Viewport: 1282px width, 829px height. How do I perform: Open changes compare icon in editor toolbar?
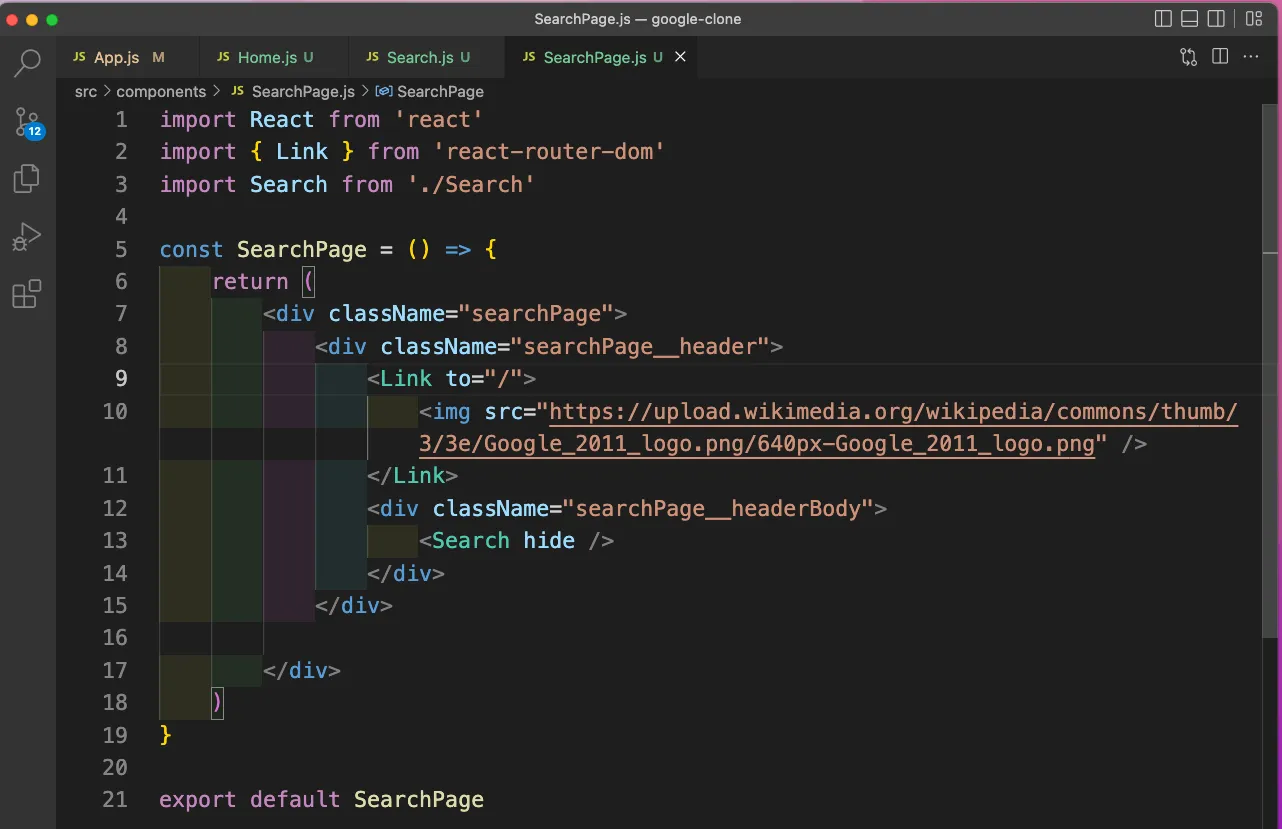coord(1188,57)
